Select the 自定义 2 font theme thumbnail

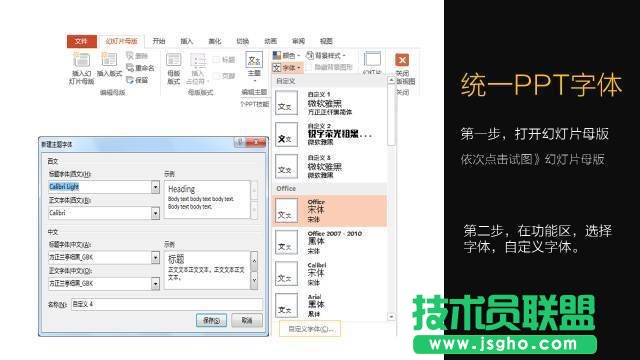286,134
